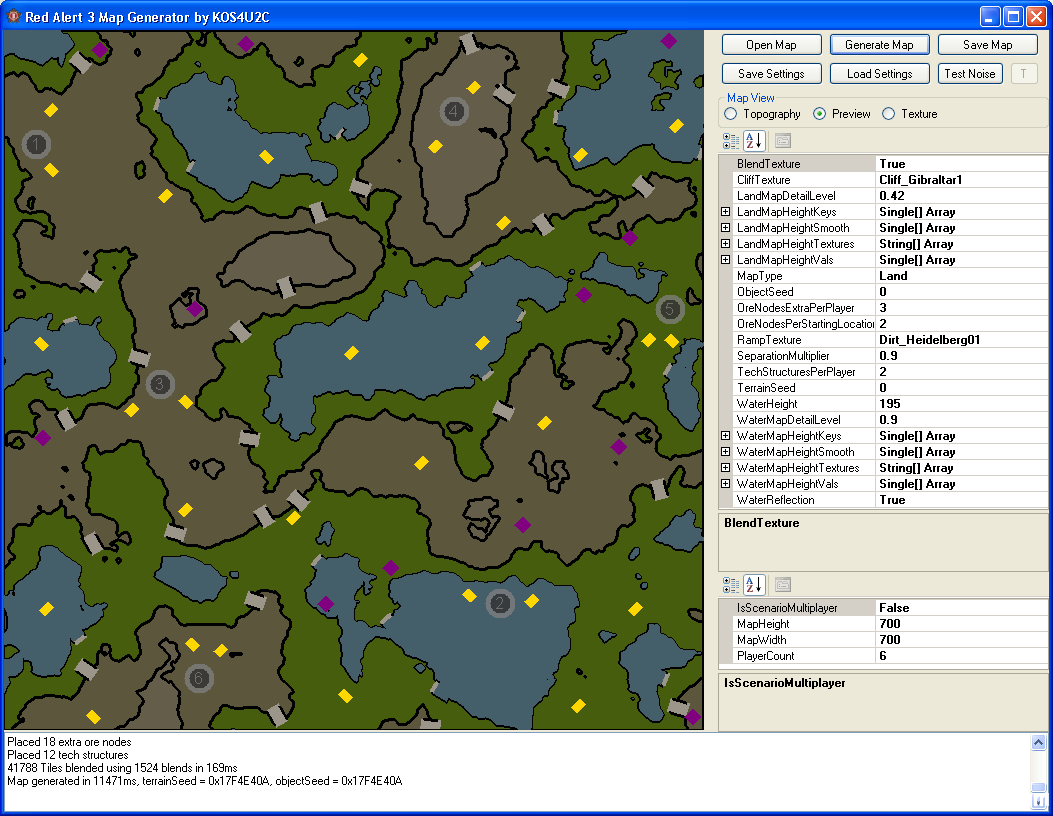The width and height of the screenshot is (1053, 816).
Task: Click the log panel scroll up arrow
Action: pyautogui.click(x=1038, y=742)
